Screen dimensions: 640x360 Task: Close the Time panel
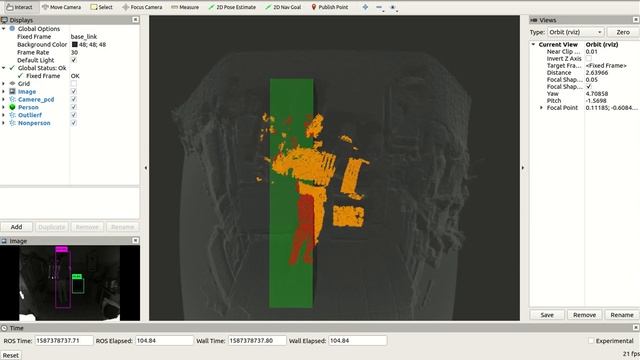click(x=636, y=327)
